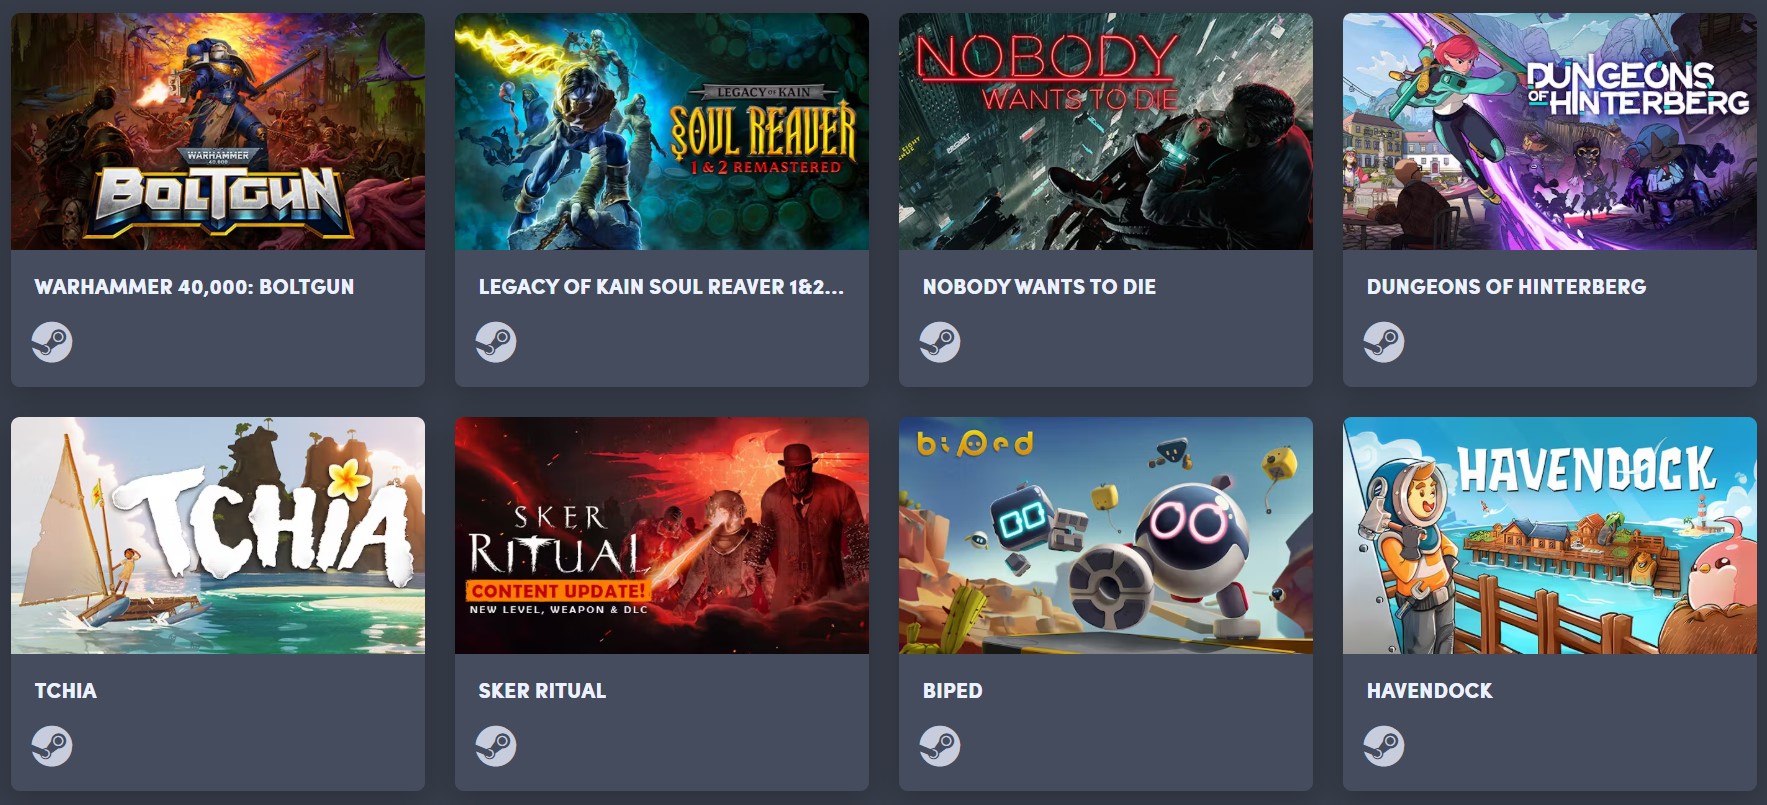Screen dimensions: 1767x805
Task: Click the Steam icon under Tchia
Action: (x=52, y=746)
